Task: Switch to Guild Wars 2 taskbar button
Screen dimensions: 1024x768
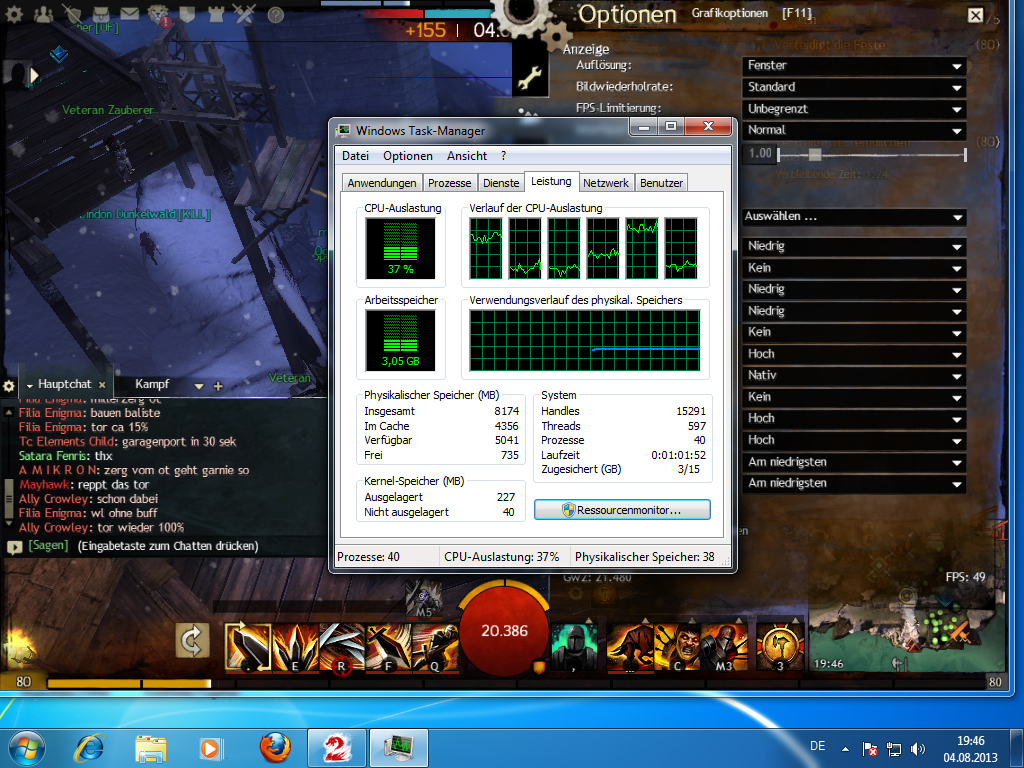Action: coord(336,748)
